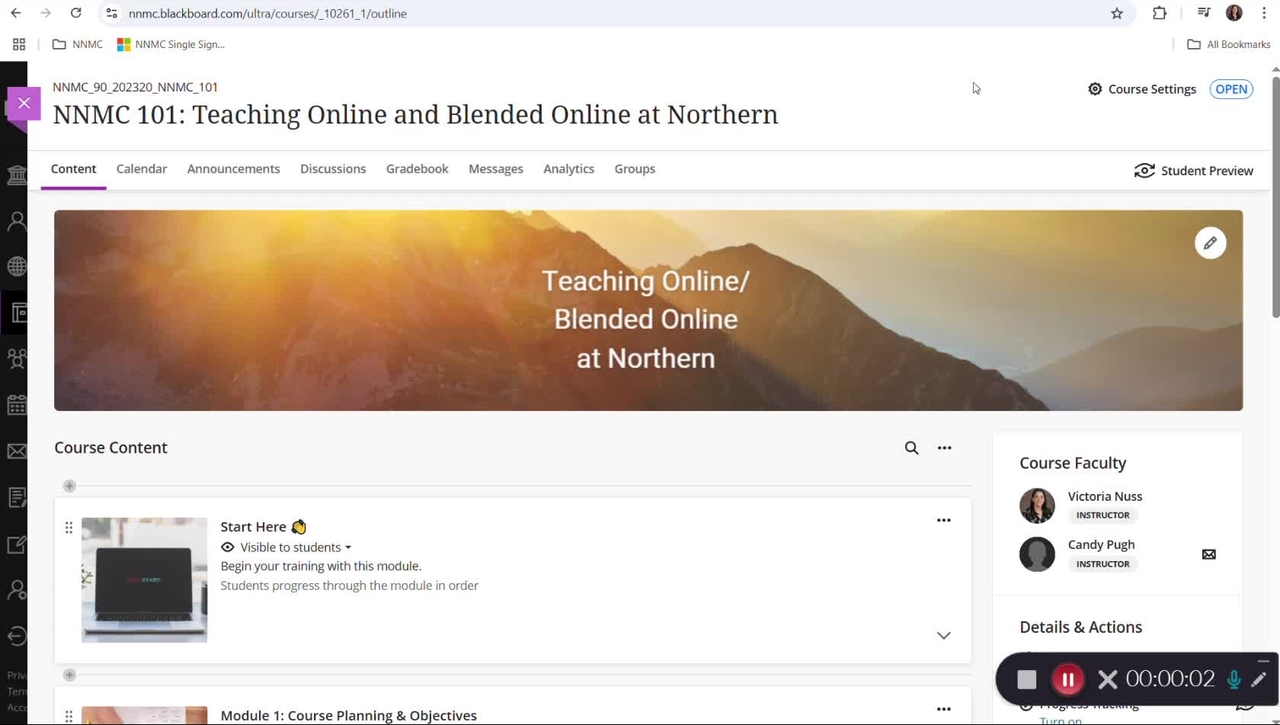
Task: Grab the Start Here module drag handle
Action: coord(69,527)
